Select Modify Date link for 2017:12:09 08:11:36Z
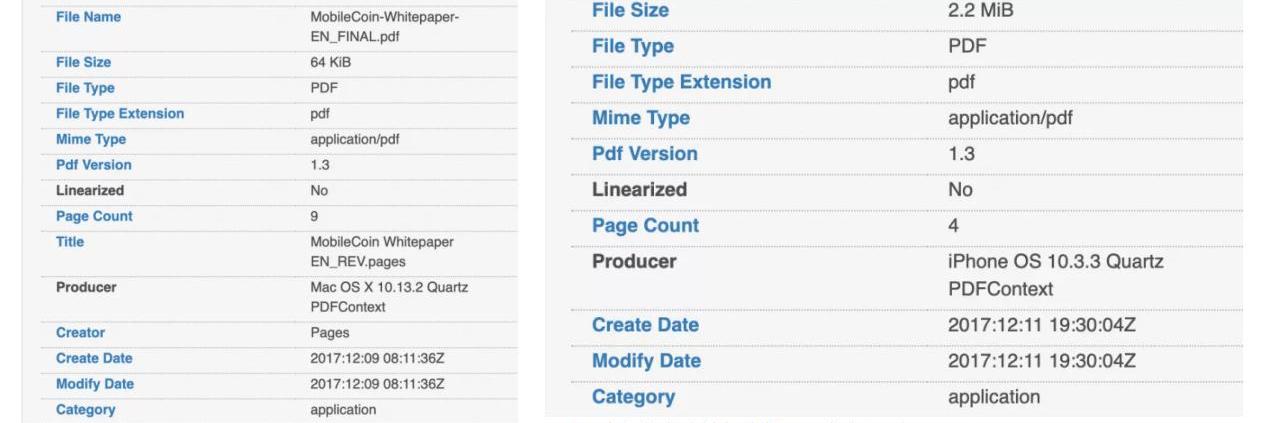This screenshot has height=423, width=1264. click(95, 384)
